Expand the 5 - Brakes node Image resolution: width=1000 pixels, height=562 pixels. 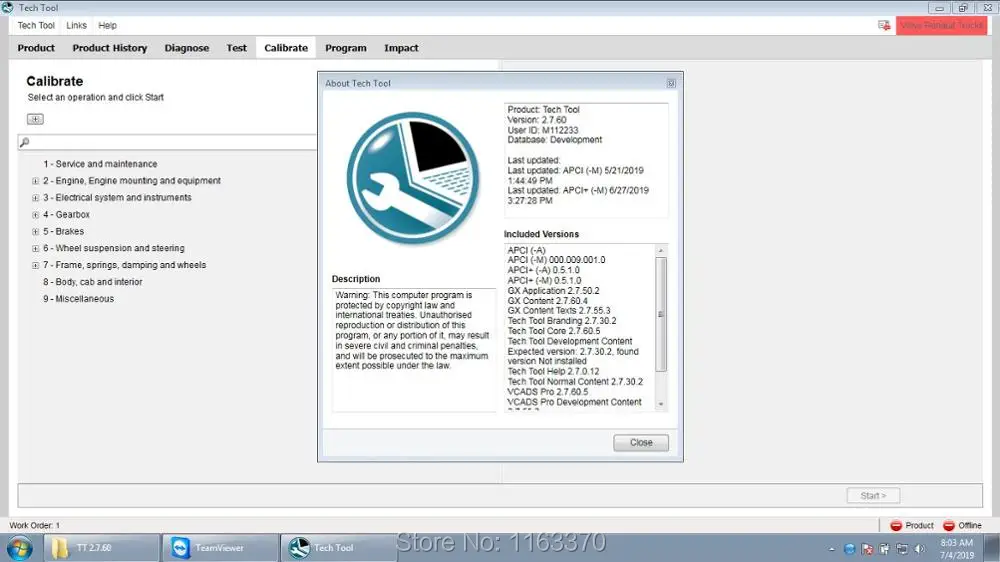(x=36, y=232)
